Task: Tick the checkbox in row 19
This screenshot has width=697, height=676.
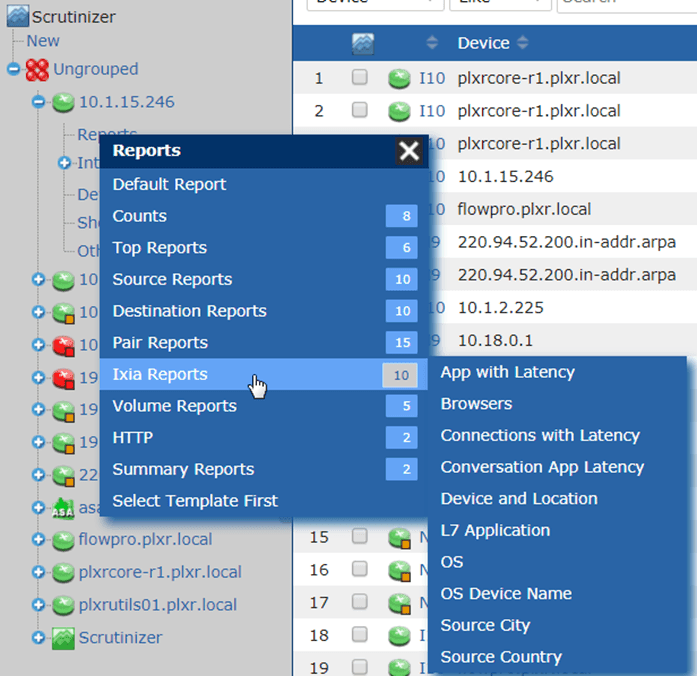Action: point(360,667)
